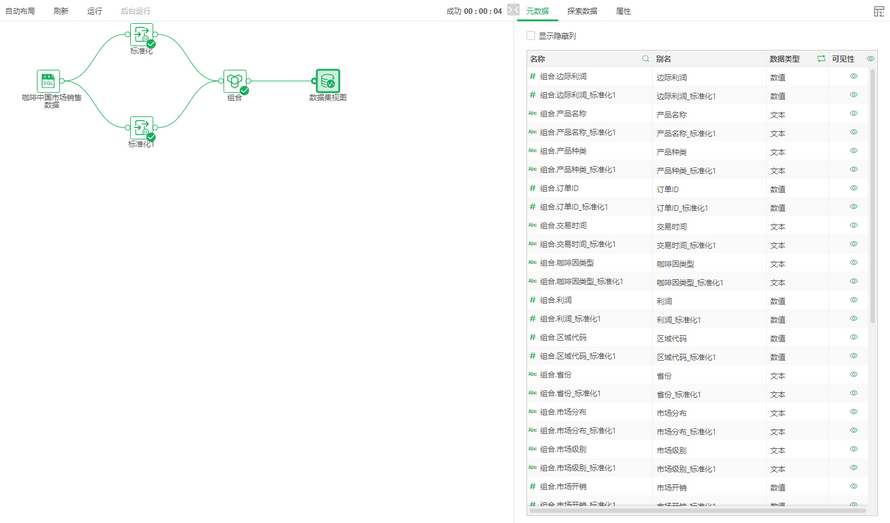Screen dimensions: 890x523
Task: Hide the 组合.利润 column
Action: 854,300
